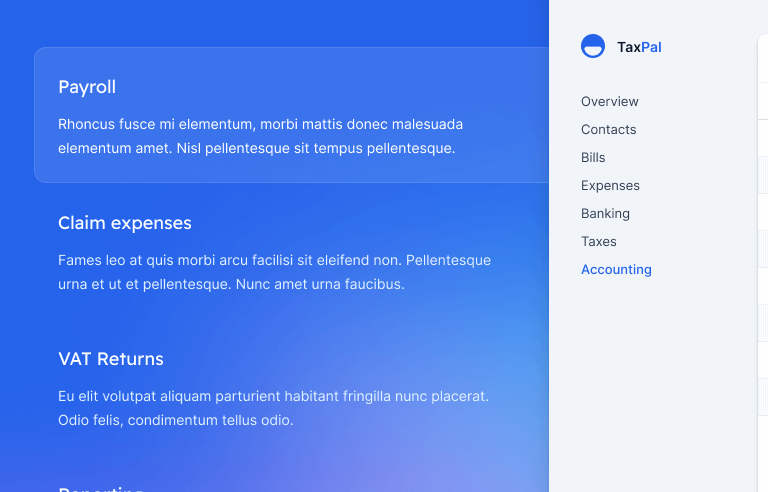Open the VAT Returns feature tab
768x492 pixels.
point(111,359)
